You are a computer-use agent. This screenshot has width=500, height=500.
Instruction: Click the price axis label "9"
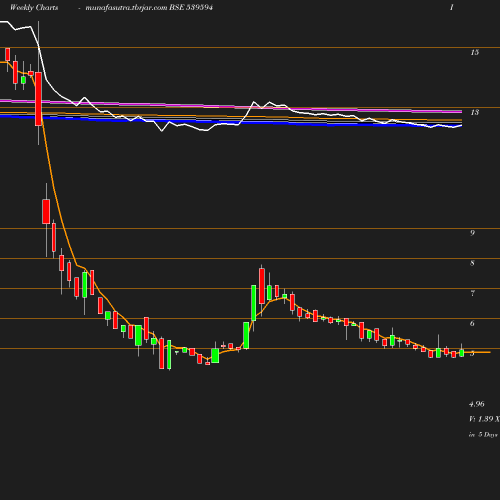(x=472, y=233)
